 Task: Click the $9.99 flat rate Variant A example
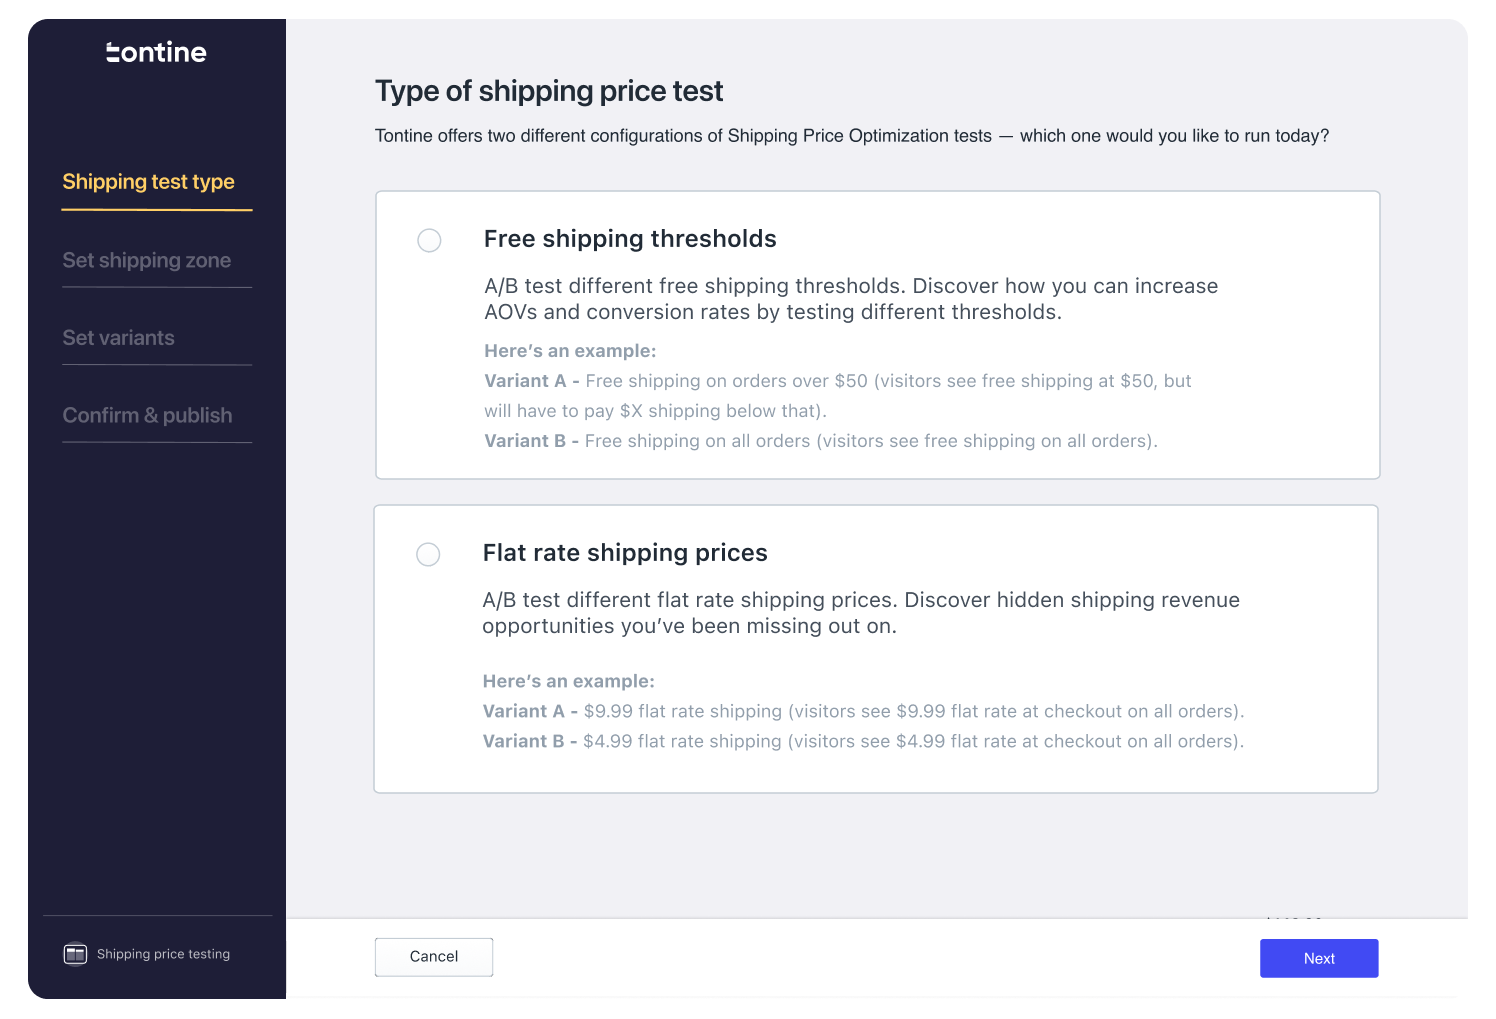coord(862,711)
